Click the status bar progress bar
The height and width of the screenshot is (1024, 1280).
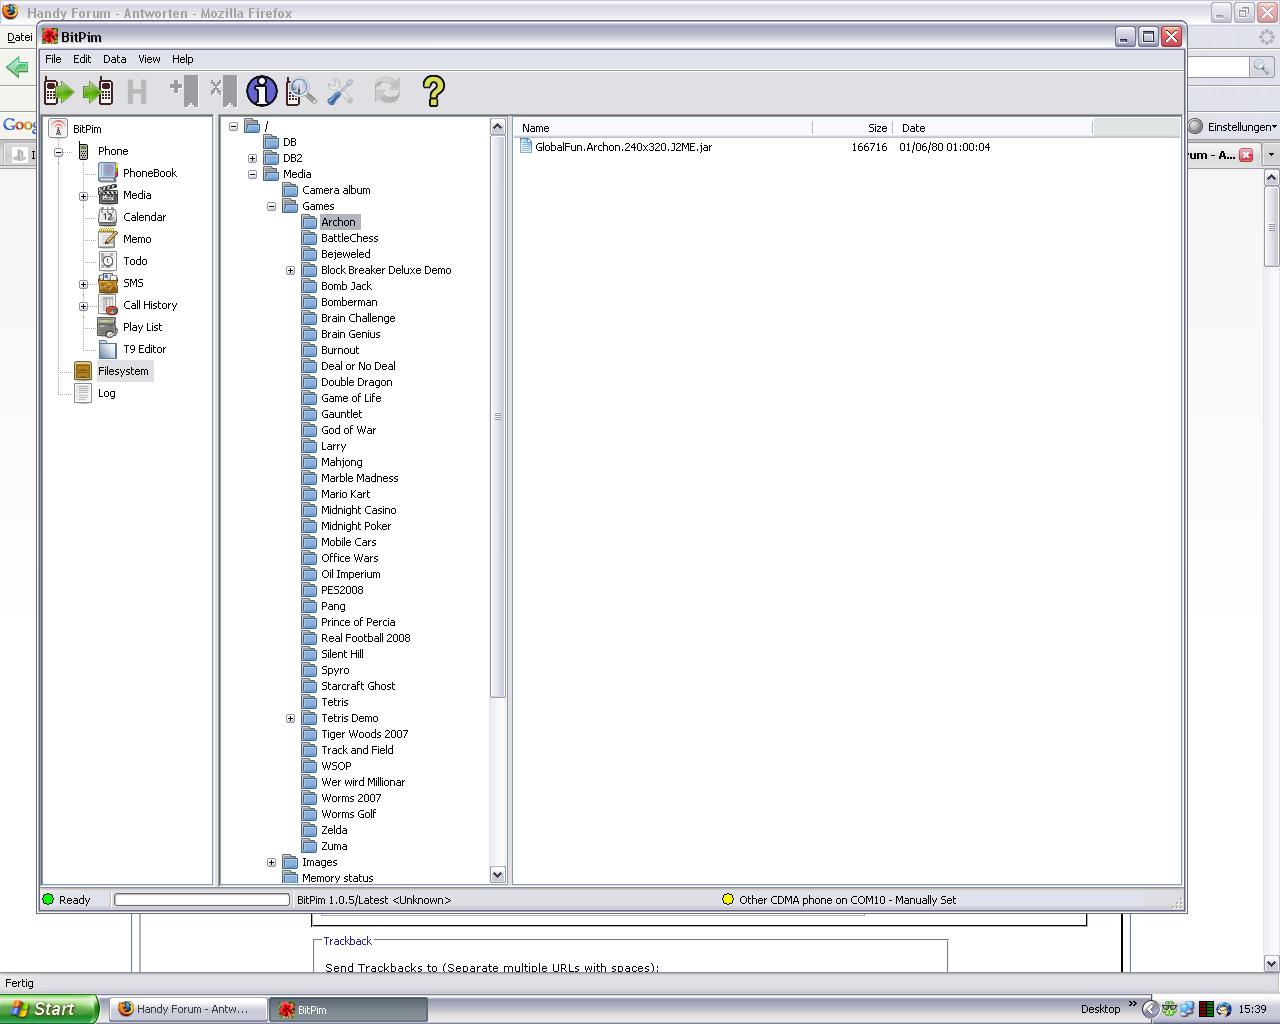202,900
